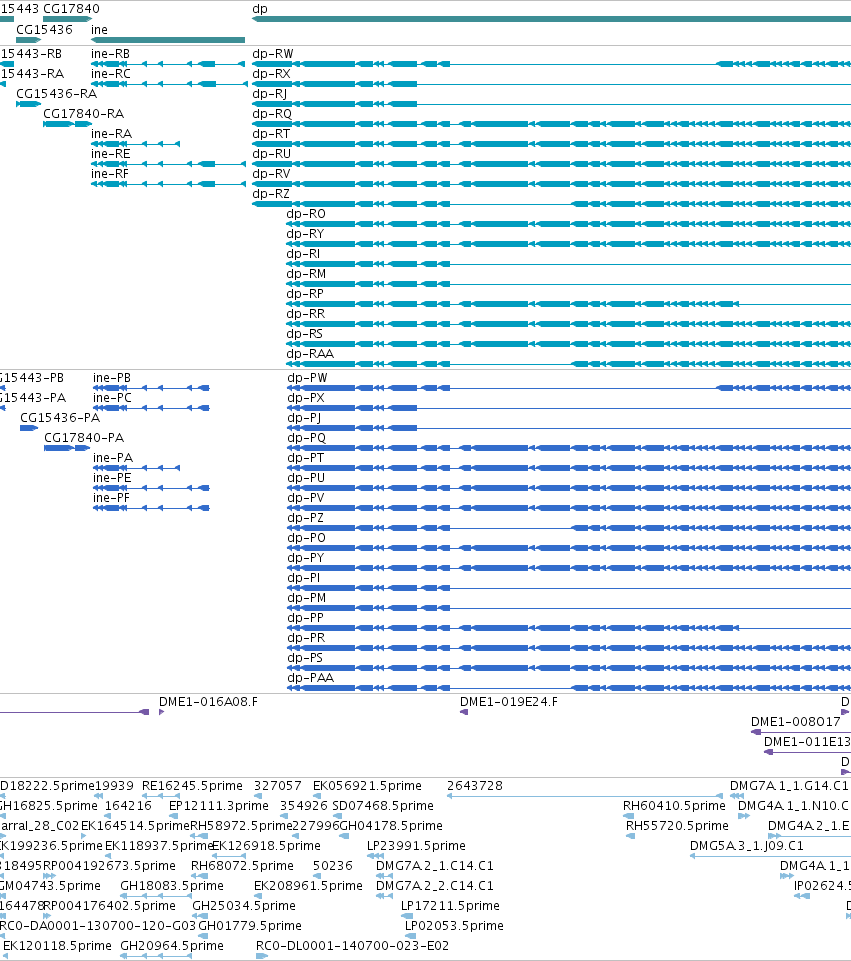Viewport: 851px width, 961px height.
Task: Select transcript label dp-RS
Action: 304,334
